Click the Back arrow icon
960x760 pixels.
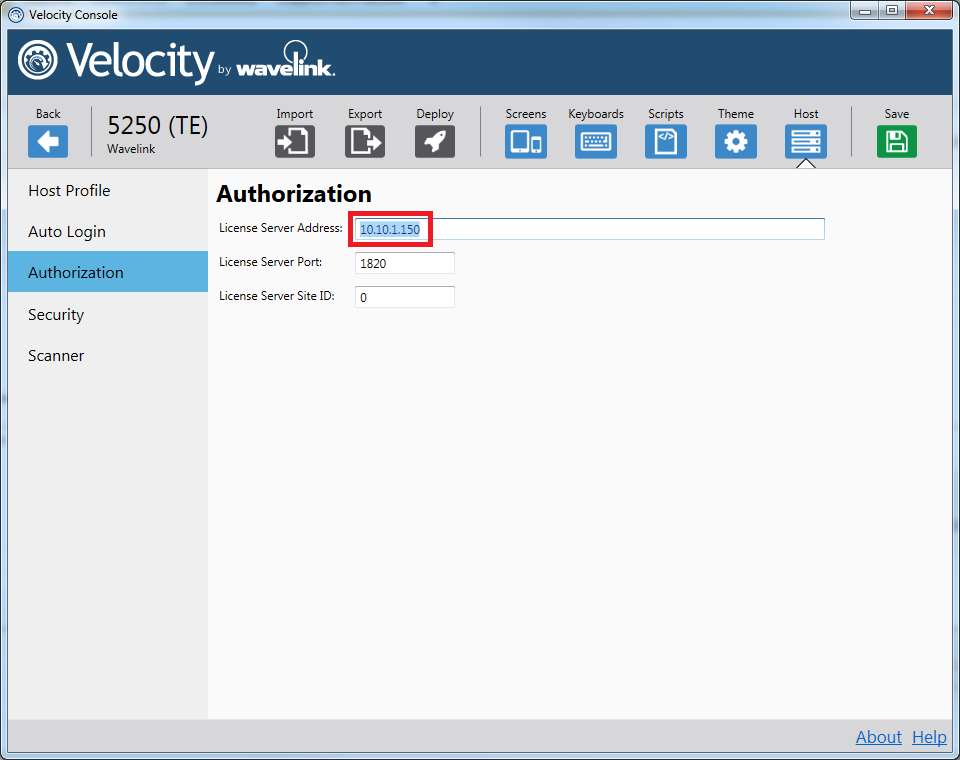click(47, 141)
